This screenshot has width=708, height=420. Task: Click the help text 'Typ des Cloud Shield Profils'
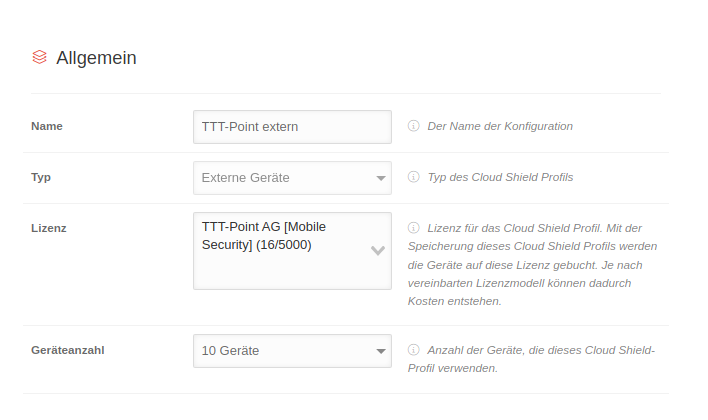pos(500,177)
